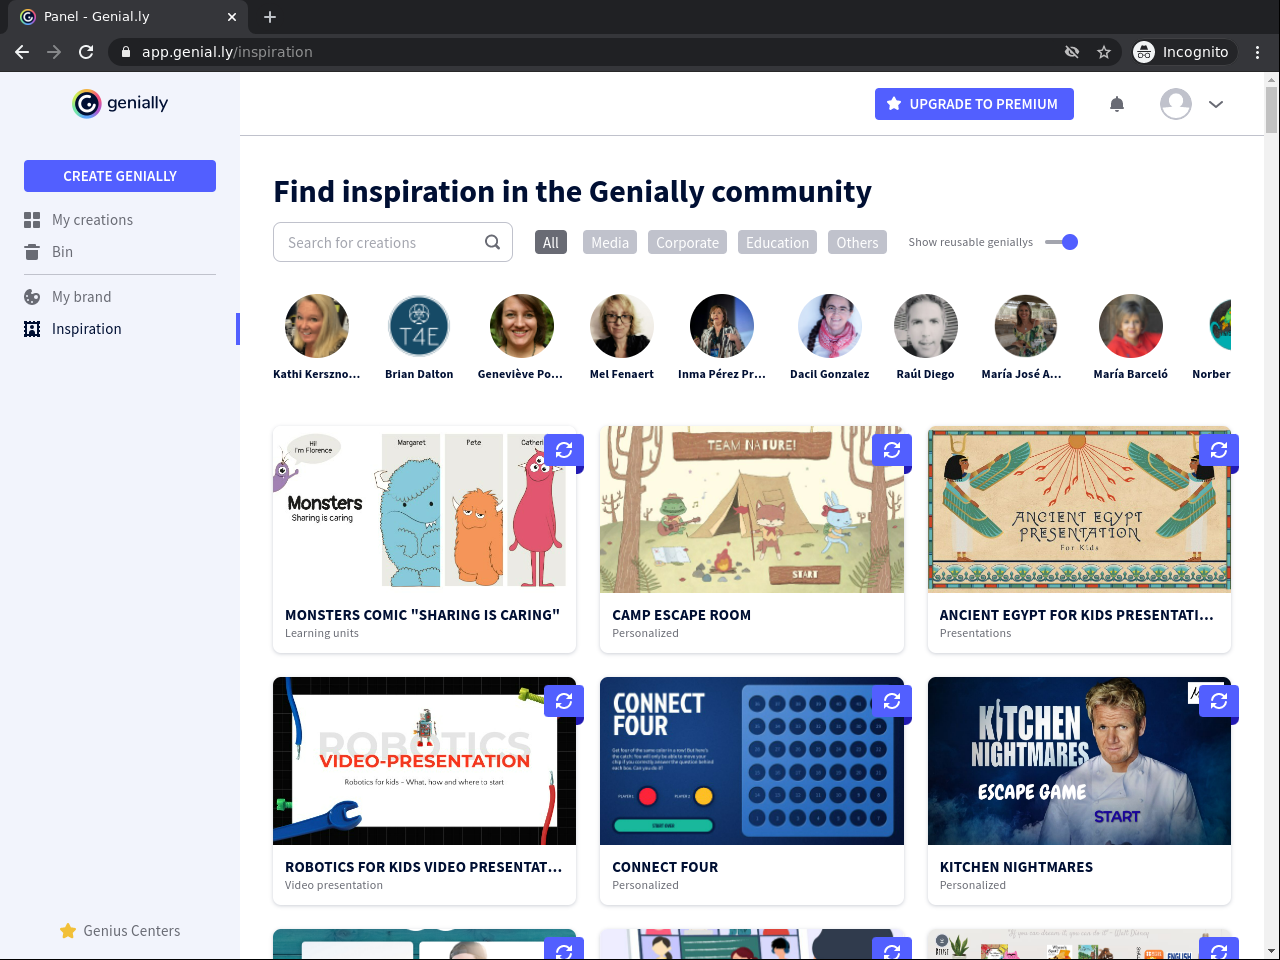Click the My creations grid icon
This screenshot has height=960, width=1280.
tap(32, 220)
